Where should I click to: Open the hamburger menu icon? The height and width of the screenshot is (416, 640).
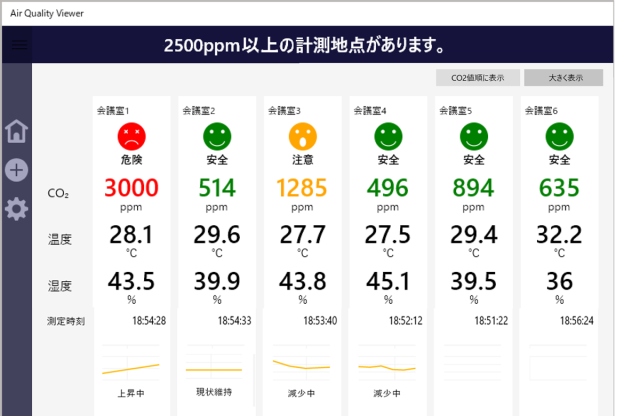coord(19,45)
